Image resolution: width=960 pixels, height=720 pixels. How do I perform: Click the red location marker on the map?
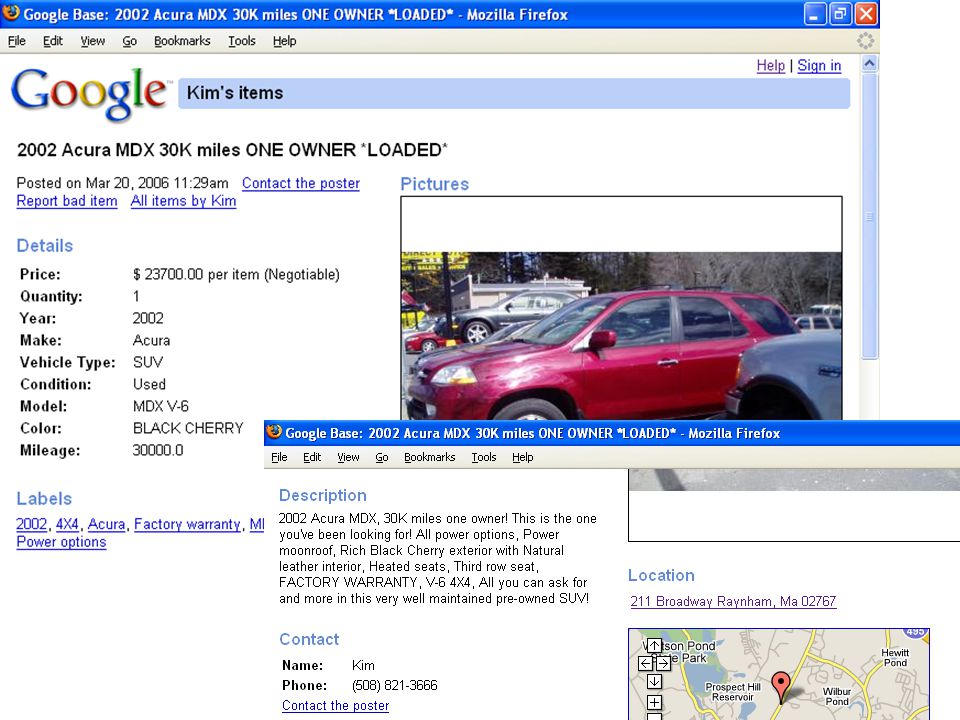tap(781, 686)
